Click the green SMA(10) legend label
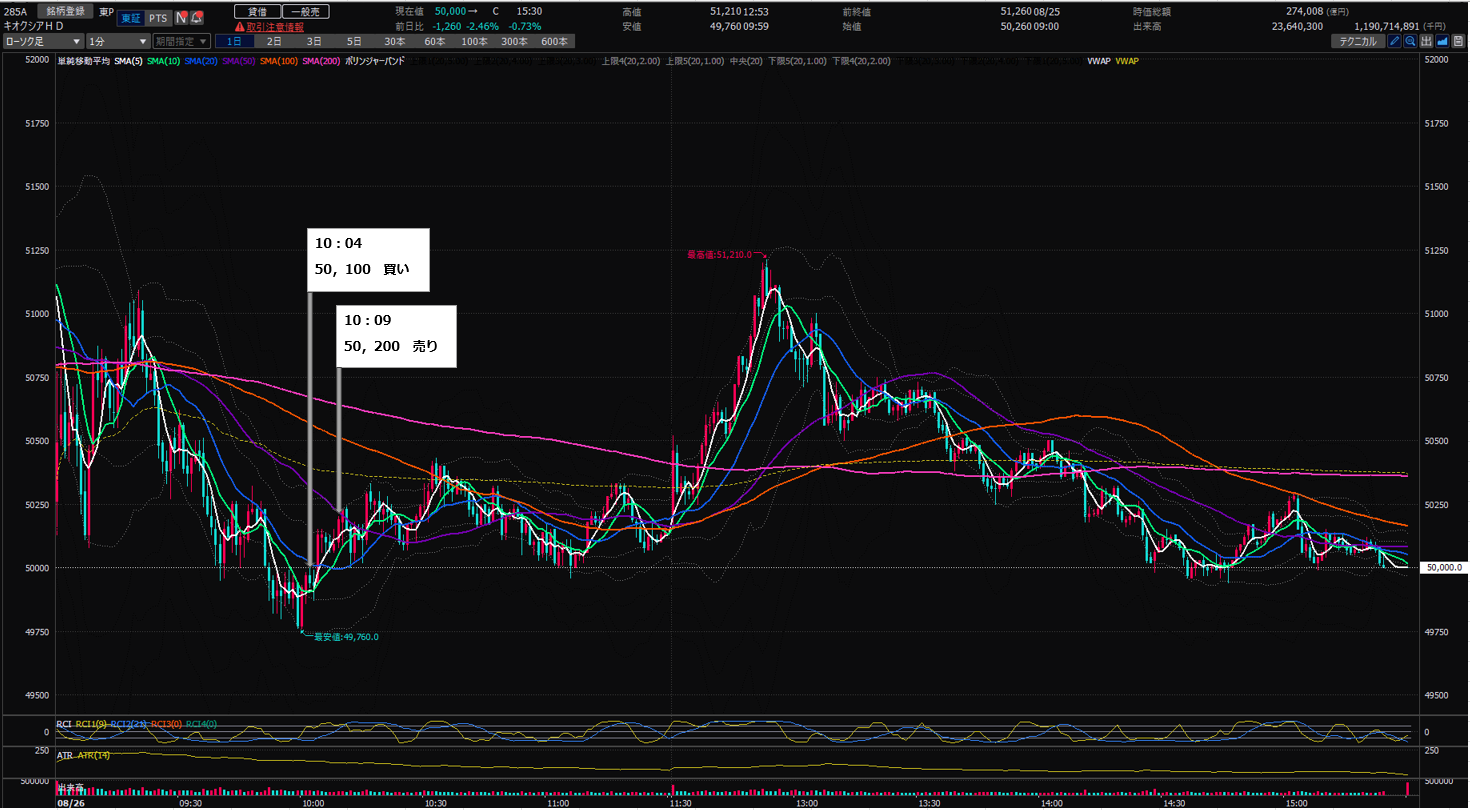This screenshot has width=1470, height=810. (x=163, y=61)
